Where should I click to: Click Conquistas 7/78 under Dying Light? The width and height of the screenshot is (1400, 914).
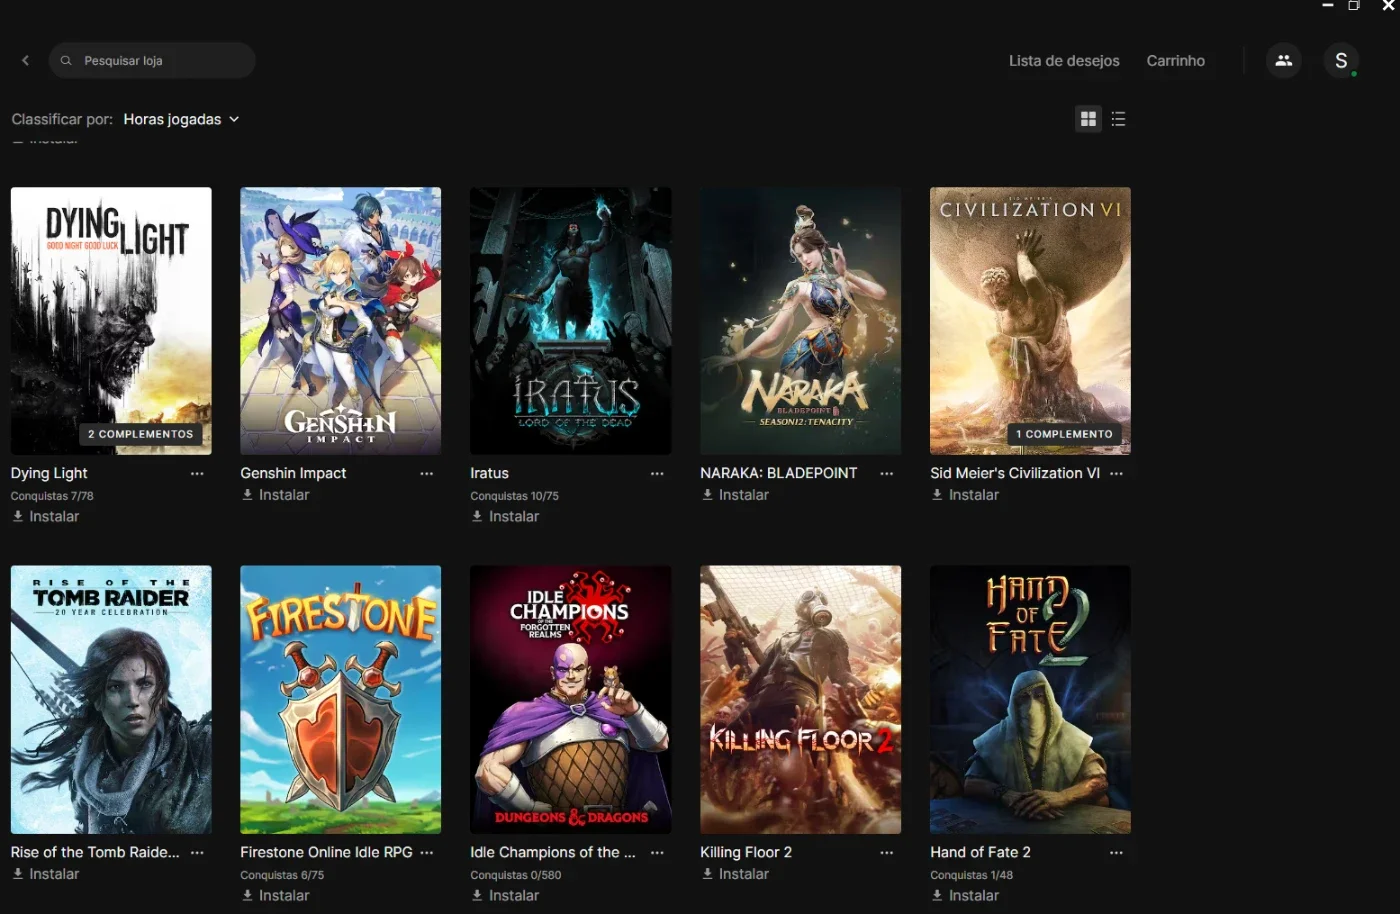click(x=52, y=496)
